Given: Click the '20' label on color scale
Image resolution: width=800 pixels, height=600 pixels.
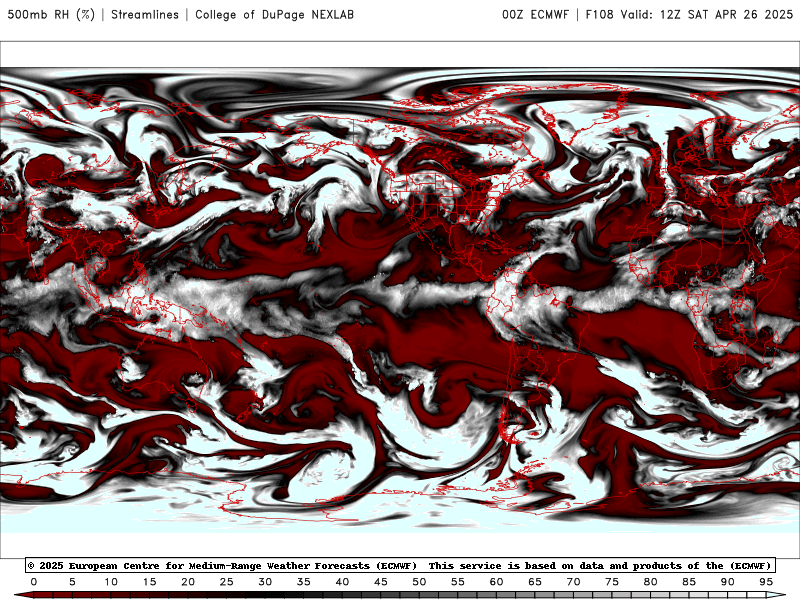Looking at the screenshot, I should click(188, 582).
